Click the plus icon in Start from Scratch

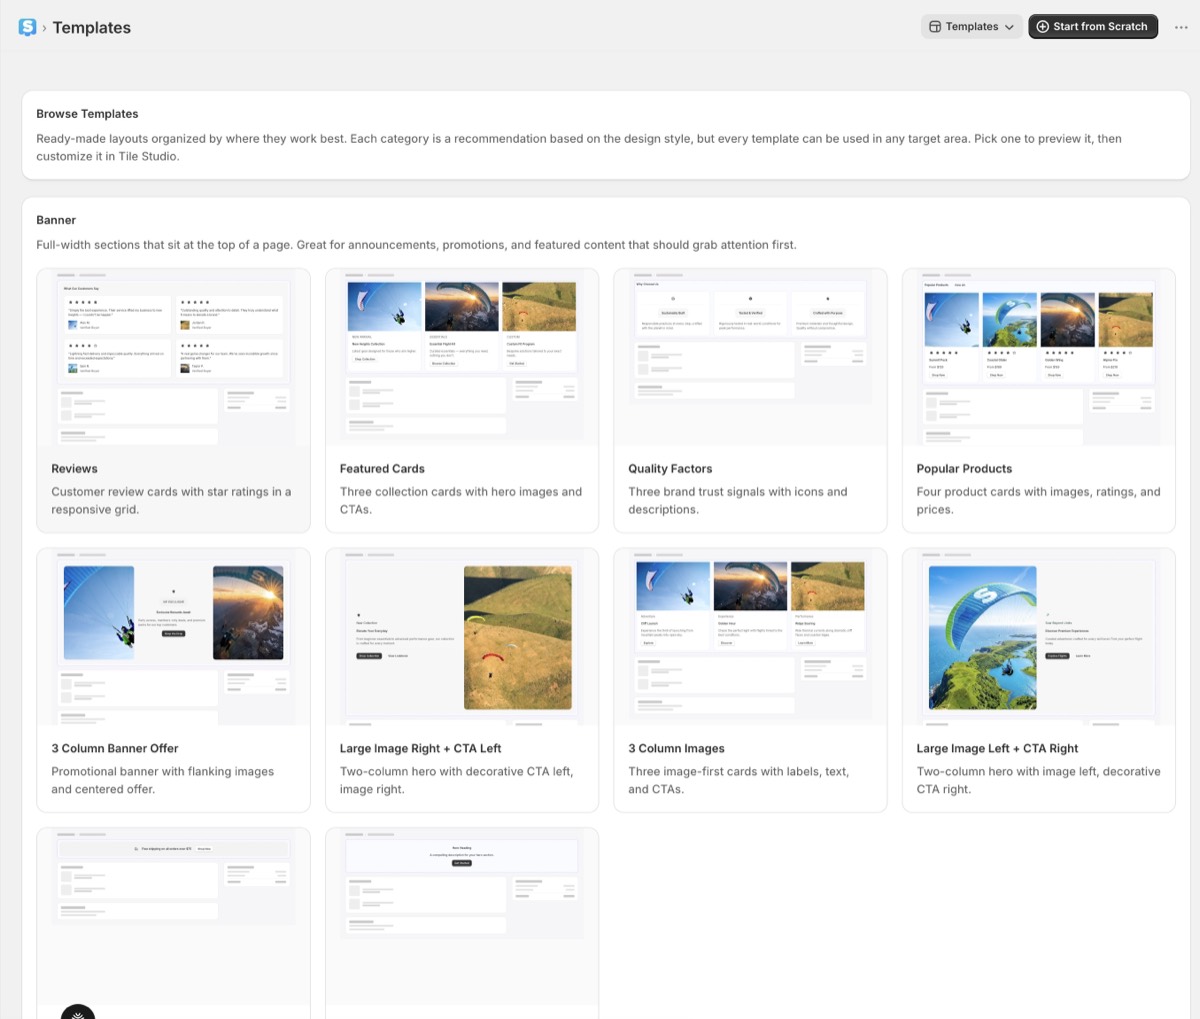pyautogui.click(x=1043, y=27)
